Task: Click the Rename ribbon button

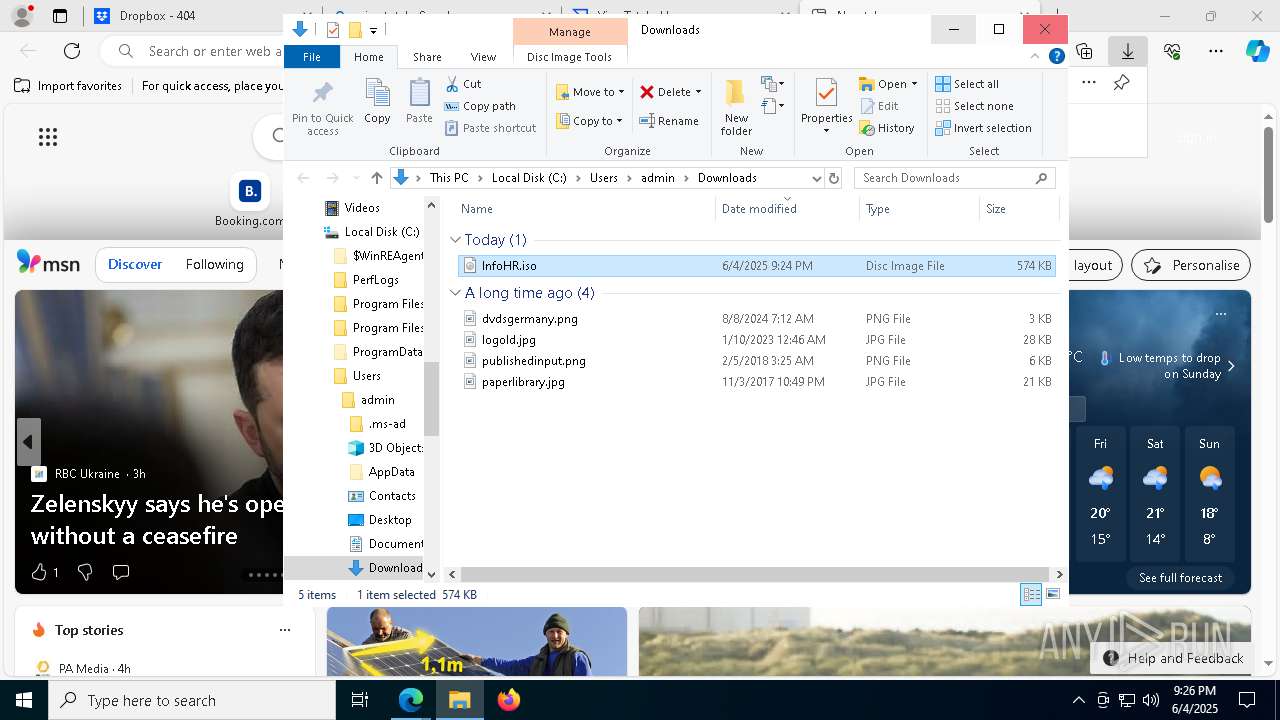Action: click(669, 121)
